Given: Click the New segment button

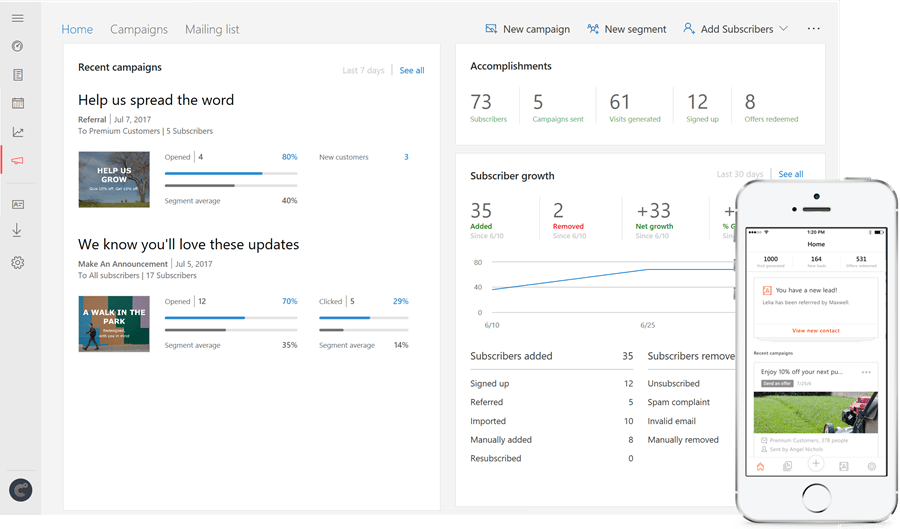Looking at the screenshot, I should 626,29.
